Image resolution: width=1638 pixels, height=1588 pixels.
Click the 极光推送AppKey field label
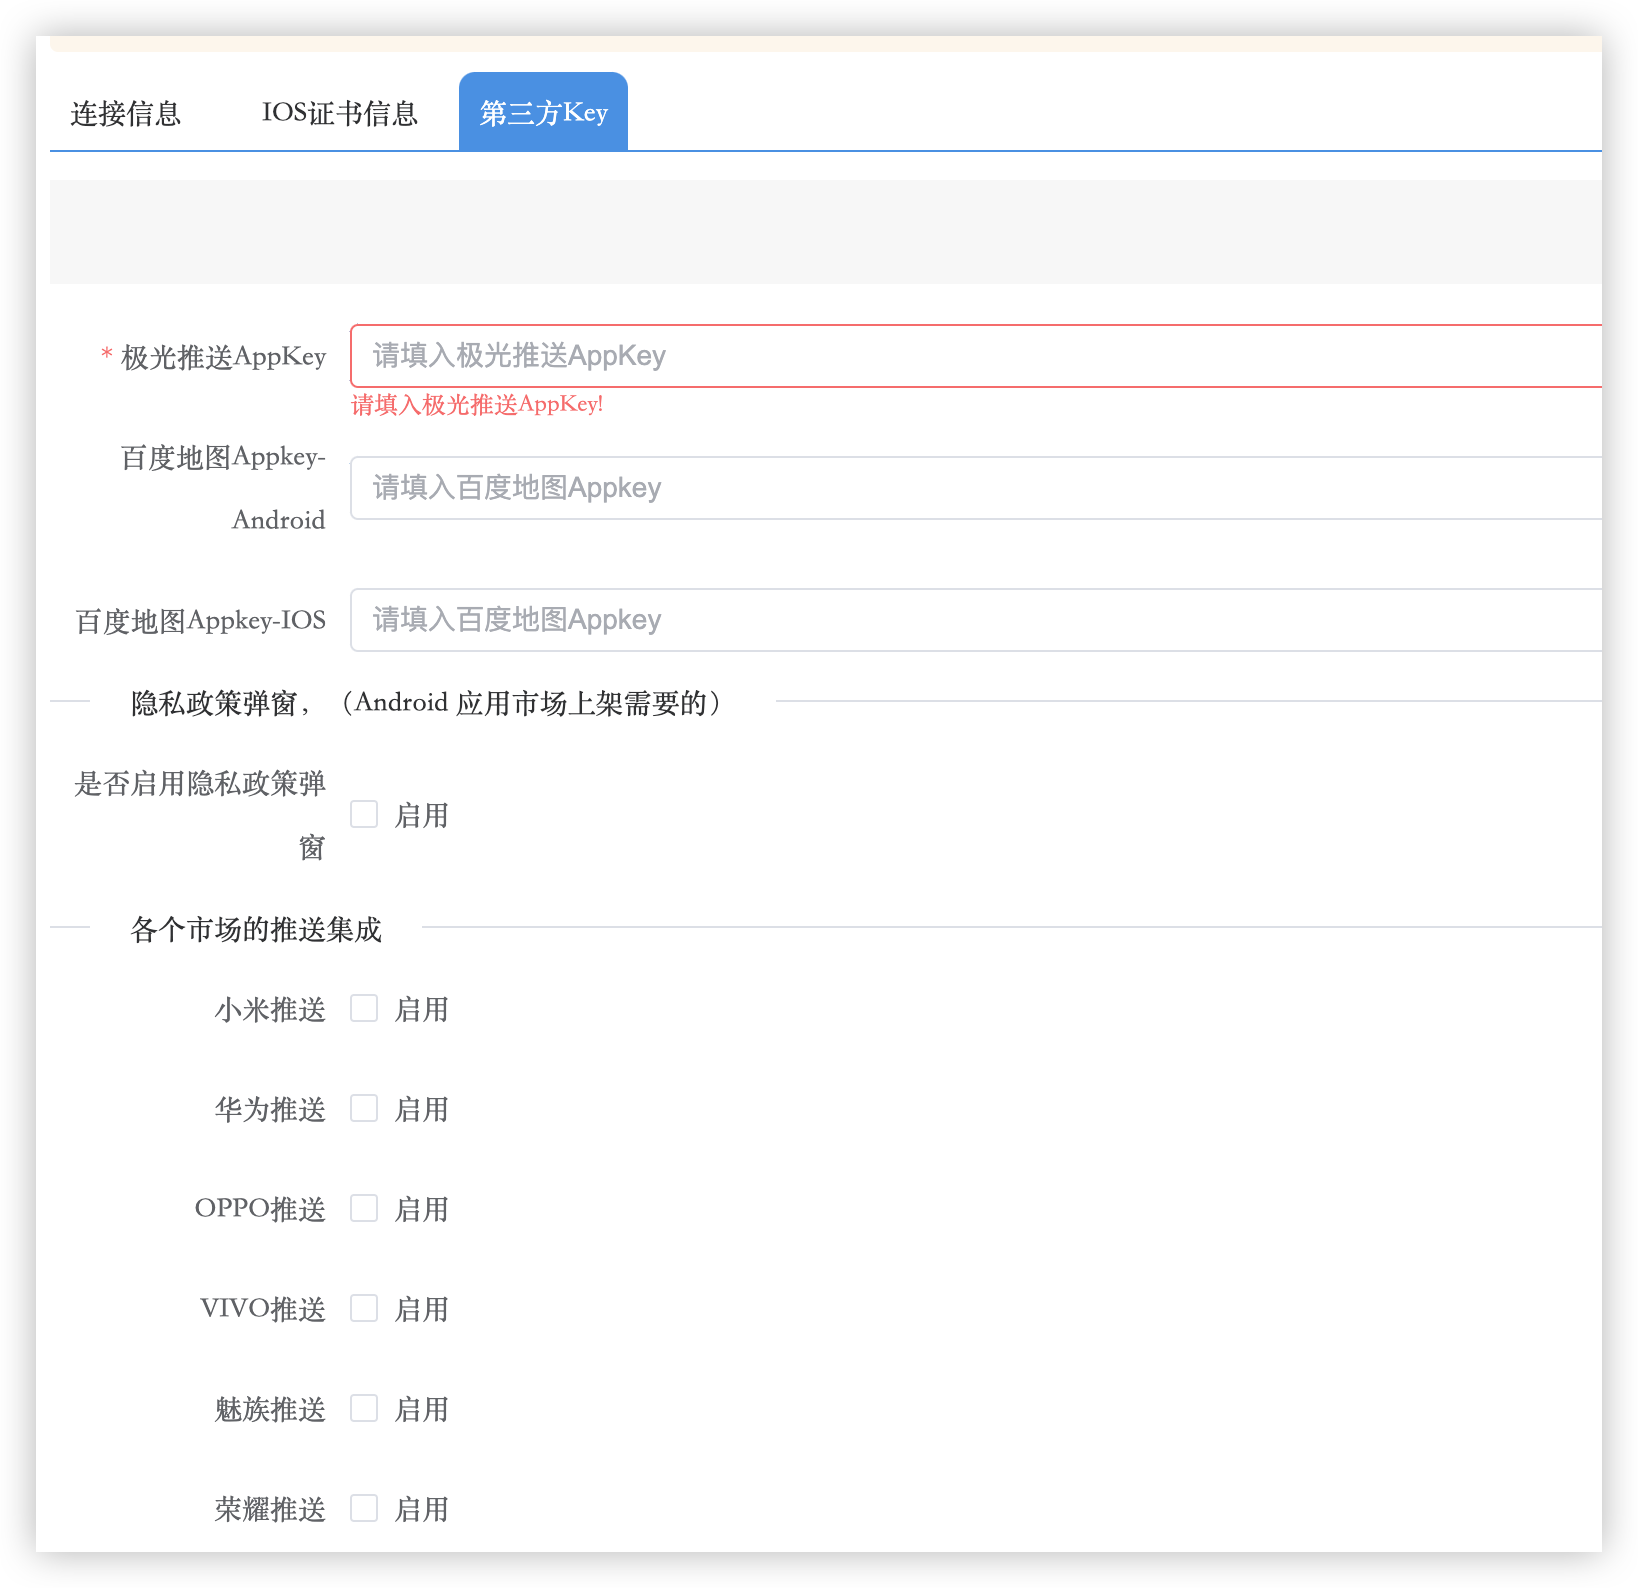coord(223,357)
